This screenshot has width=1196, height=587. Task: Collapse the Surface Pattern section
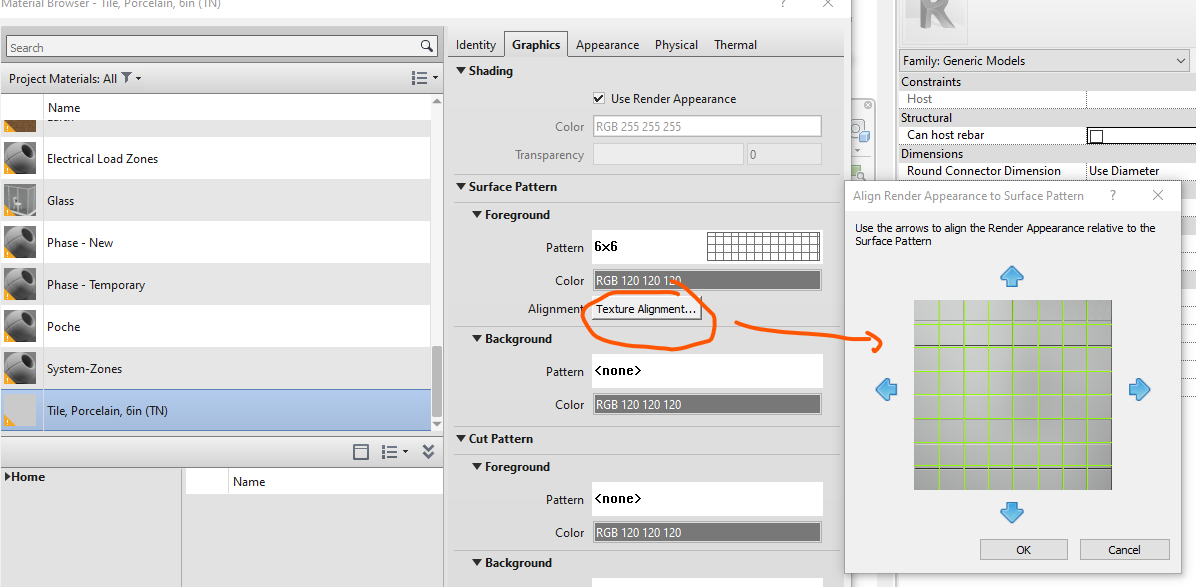pyautogui.click(x=461, y=187)
